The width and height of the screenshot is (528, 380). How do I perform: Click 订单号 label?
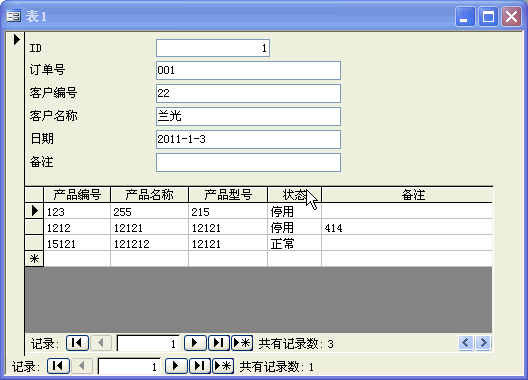47,70
